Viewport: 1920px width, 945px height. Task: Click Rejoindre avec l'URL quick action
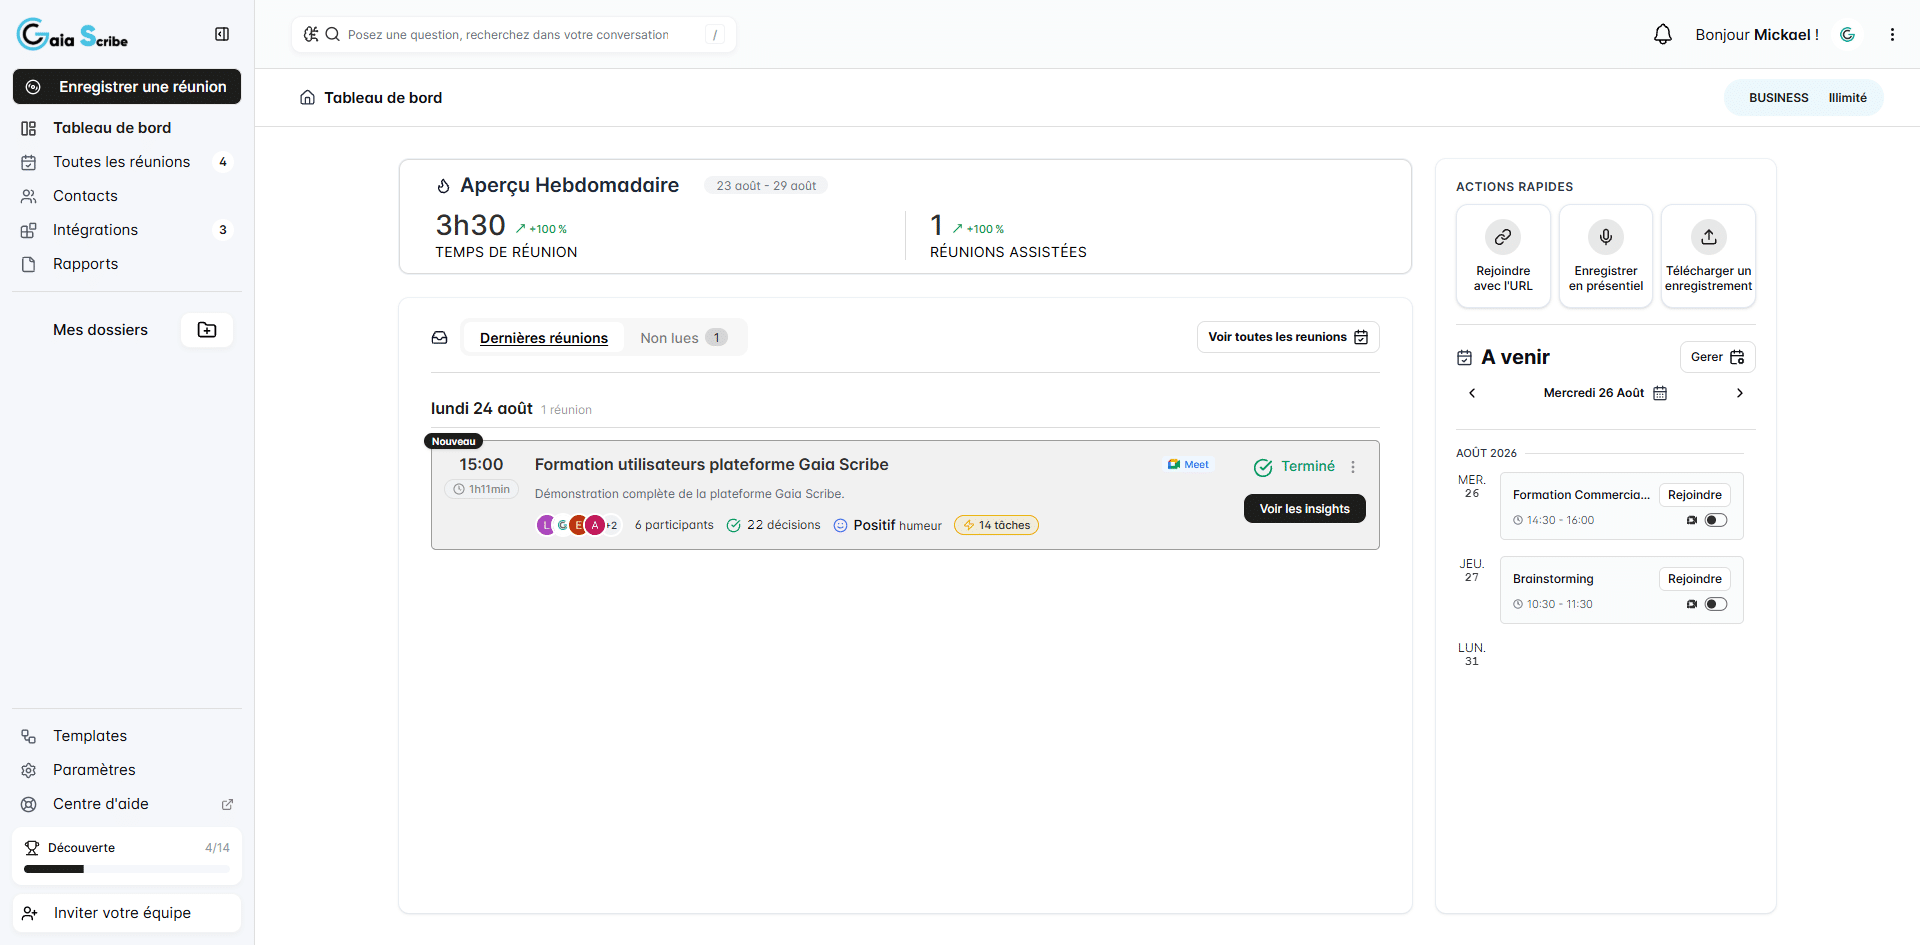coord(1503,256)
